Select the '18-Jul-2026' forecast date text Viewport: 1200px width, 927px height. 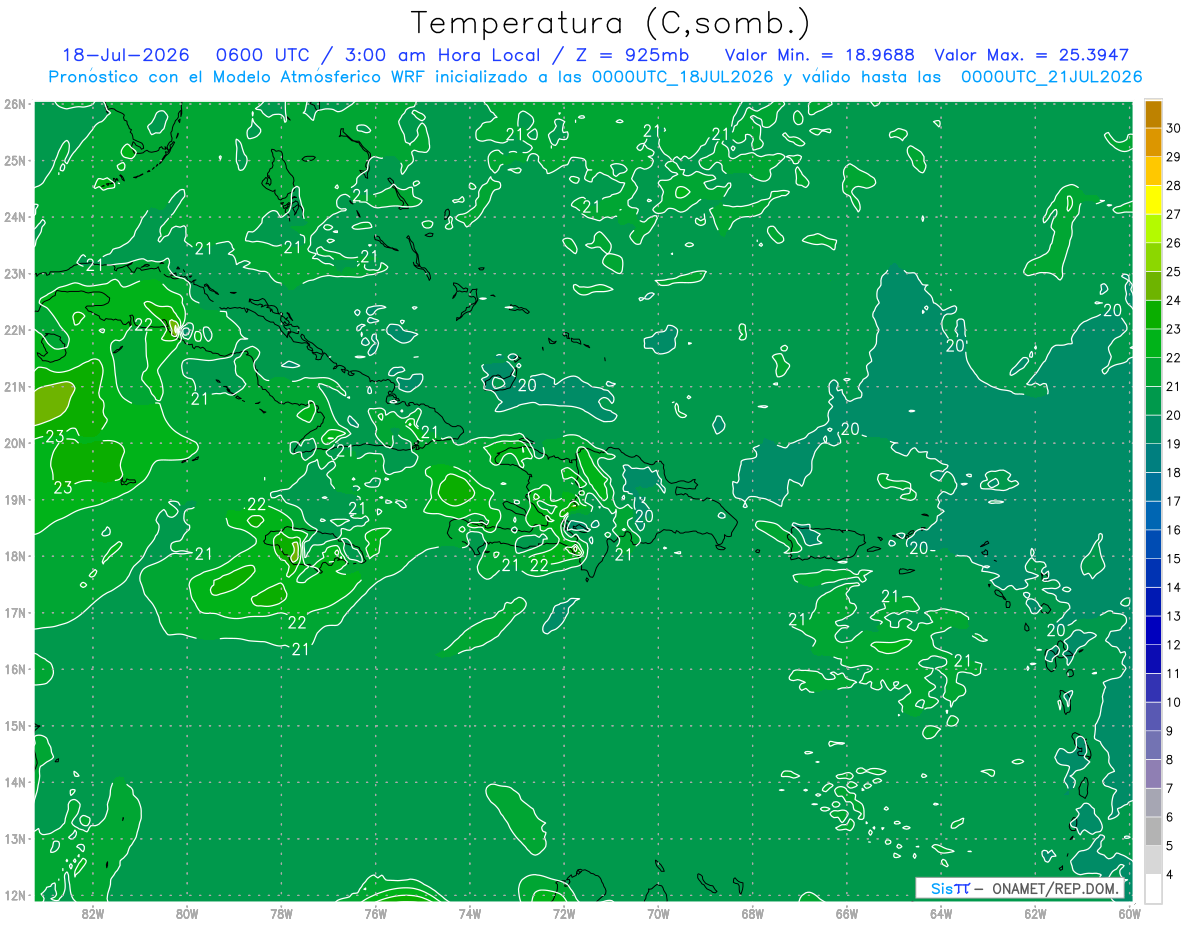tap(127, 55)
